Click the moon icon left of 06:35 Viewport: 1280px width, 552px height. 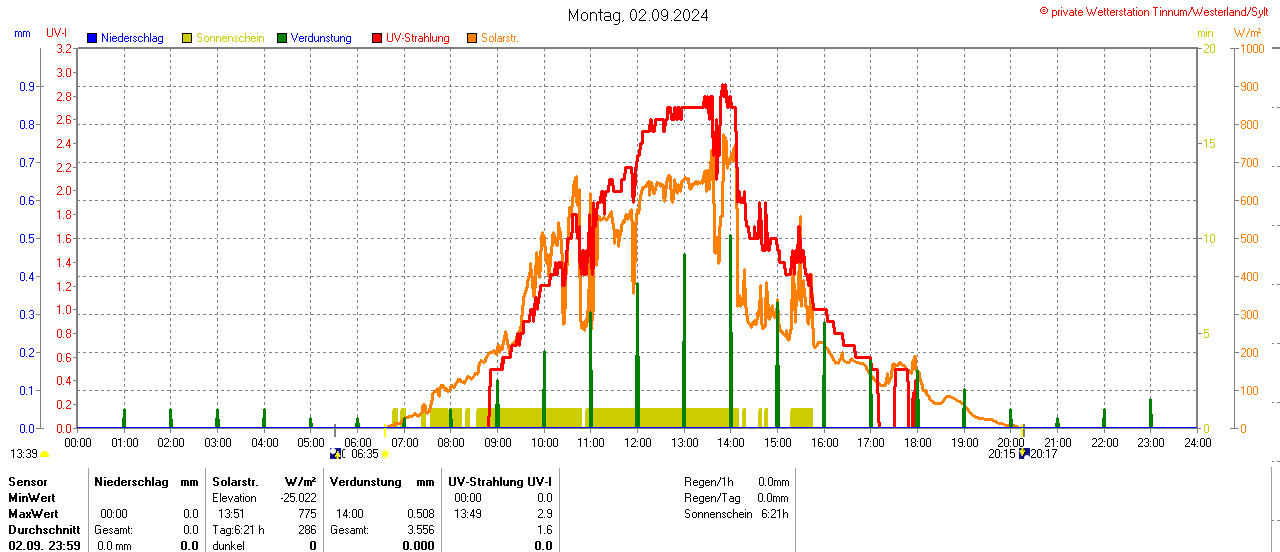(x=337, y=454)
